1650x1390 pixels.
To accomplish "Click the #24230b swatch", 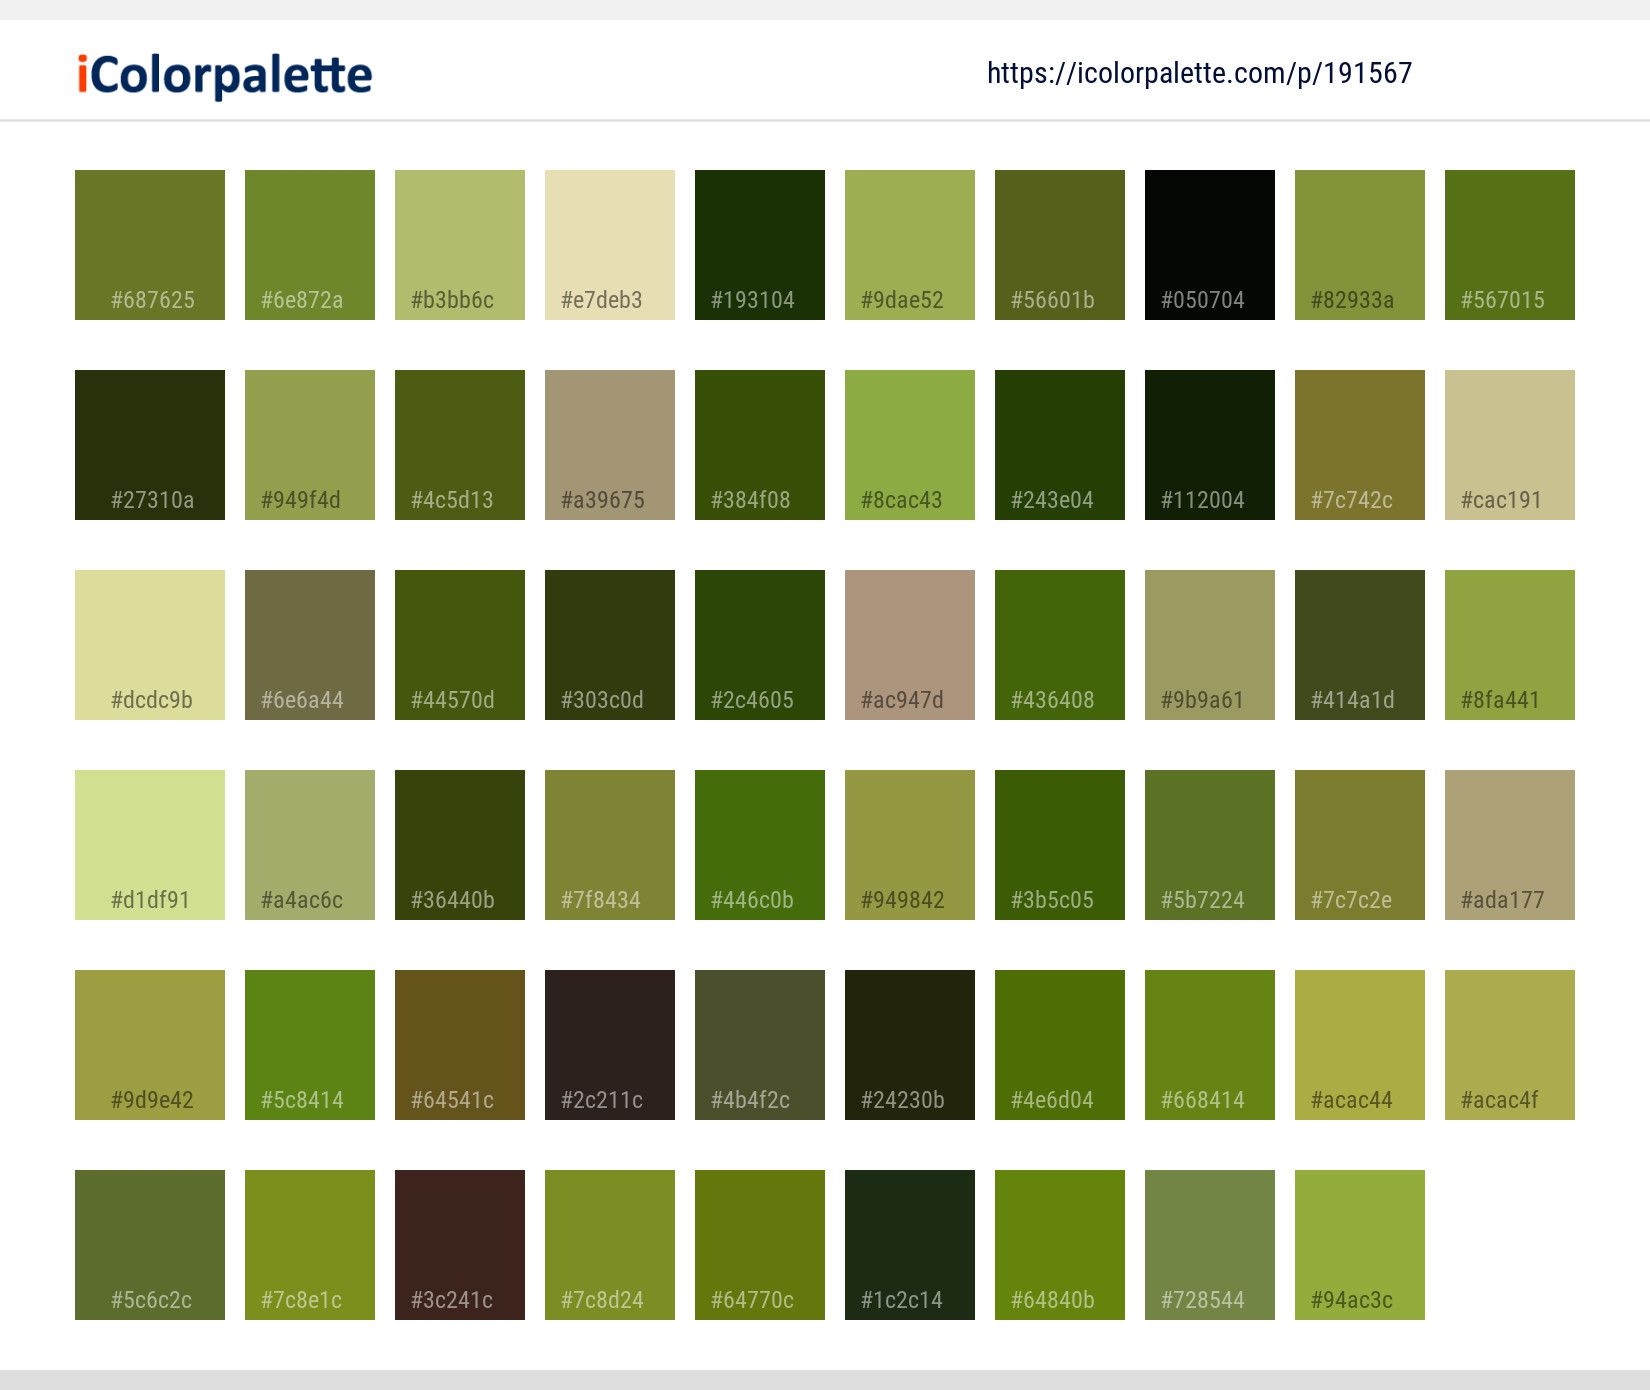I will 910,1045.
